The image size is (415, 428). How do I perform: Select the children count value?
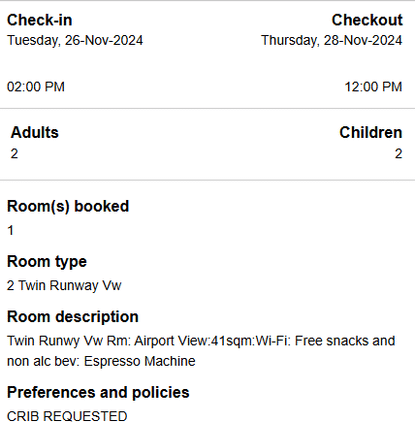(399, 154)
